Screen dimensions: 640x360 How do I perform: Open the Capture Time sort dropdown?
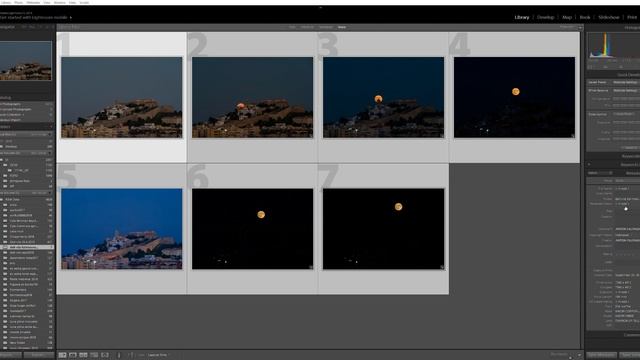[x=158, y=355]
